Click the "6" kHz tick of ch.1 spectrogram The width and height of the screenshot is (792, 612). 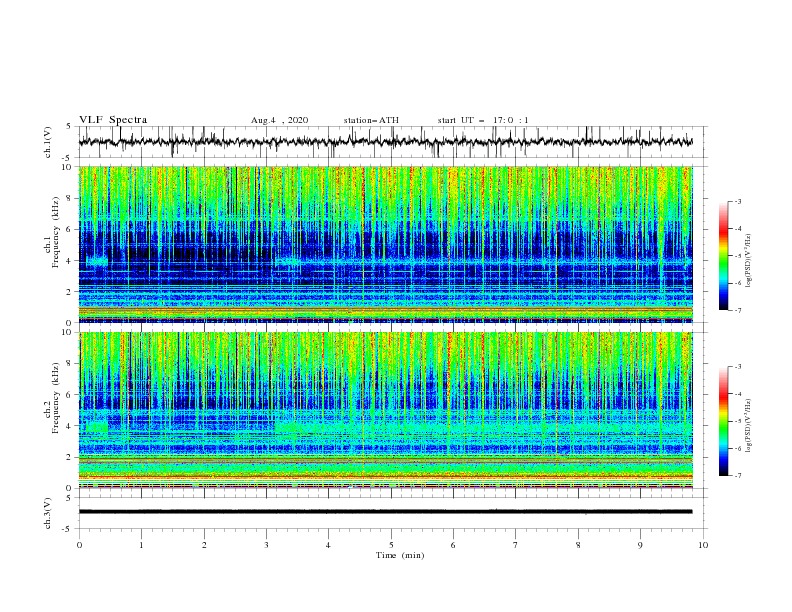tap(70, 229)
